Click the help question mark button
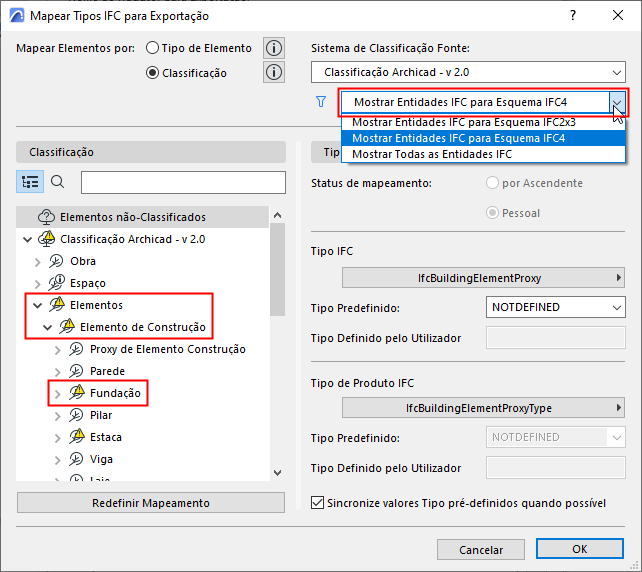 click(x=573, y=16)
